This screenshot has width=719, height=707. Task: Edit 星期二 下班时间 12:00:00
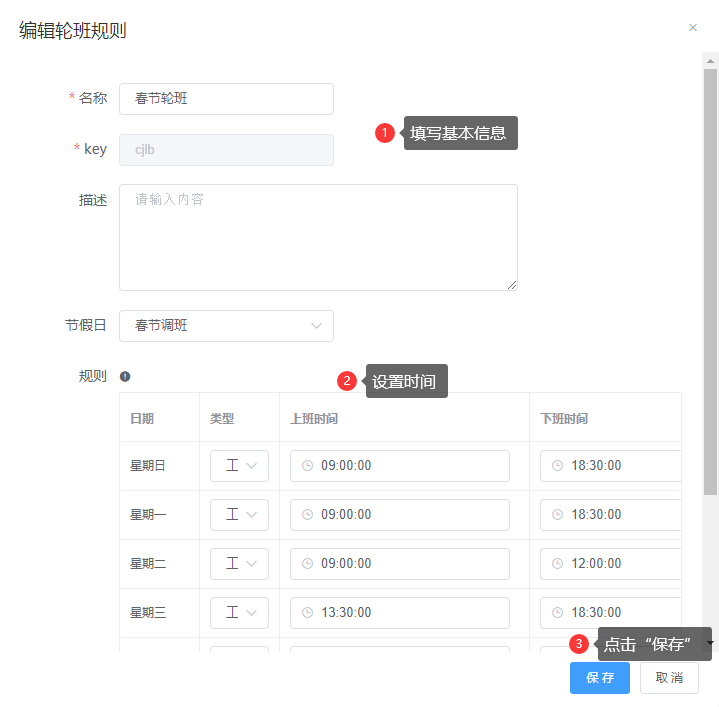coord(611,564)
